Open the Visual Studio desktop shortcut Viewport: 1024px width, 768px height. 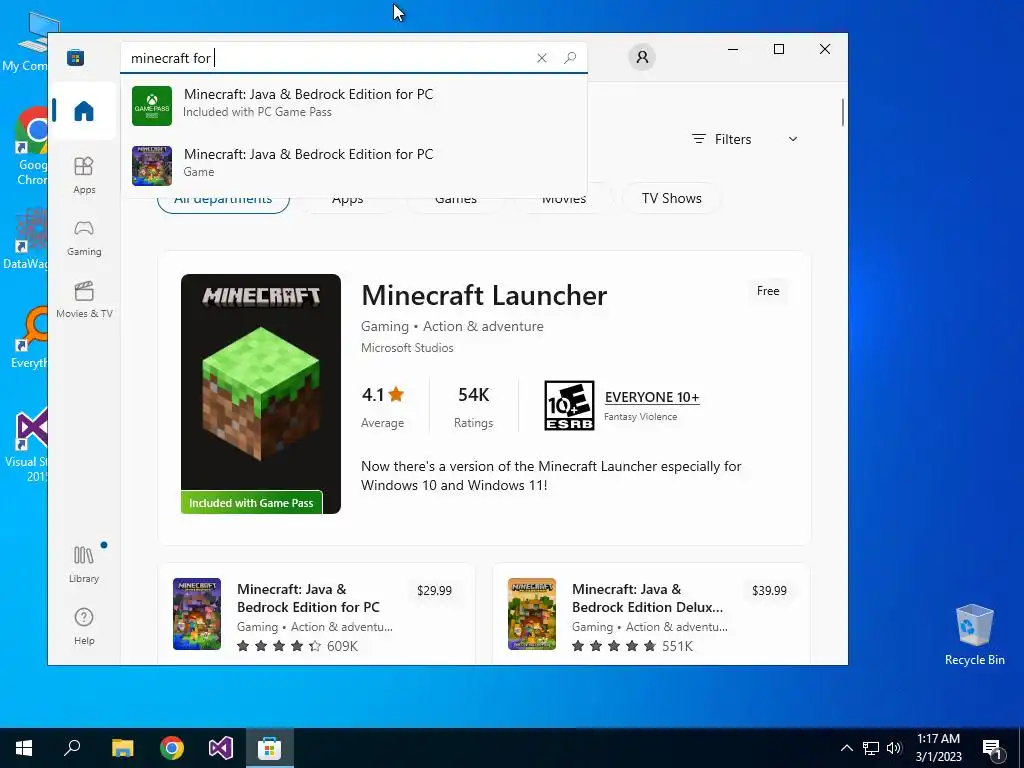(26, 445)
